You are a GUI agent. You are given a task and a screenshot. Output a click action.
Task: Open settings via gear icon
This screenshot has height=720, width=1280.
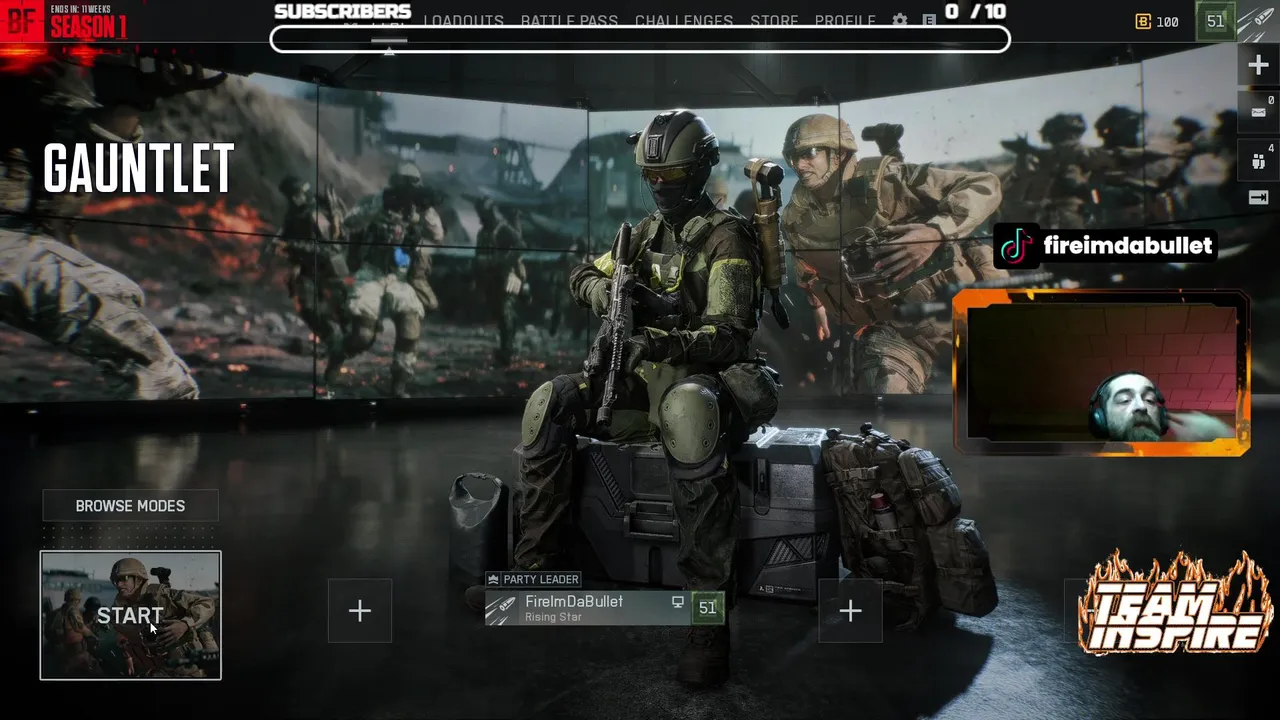tap(900, 20)
